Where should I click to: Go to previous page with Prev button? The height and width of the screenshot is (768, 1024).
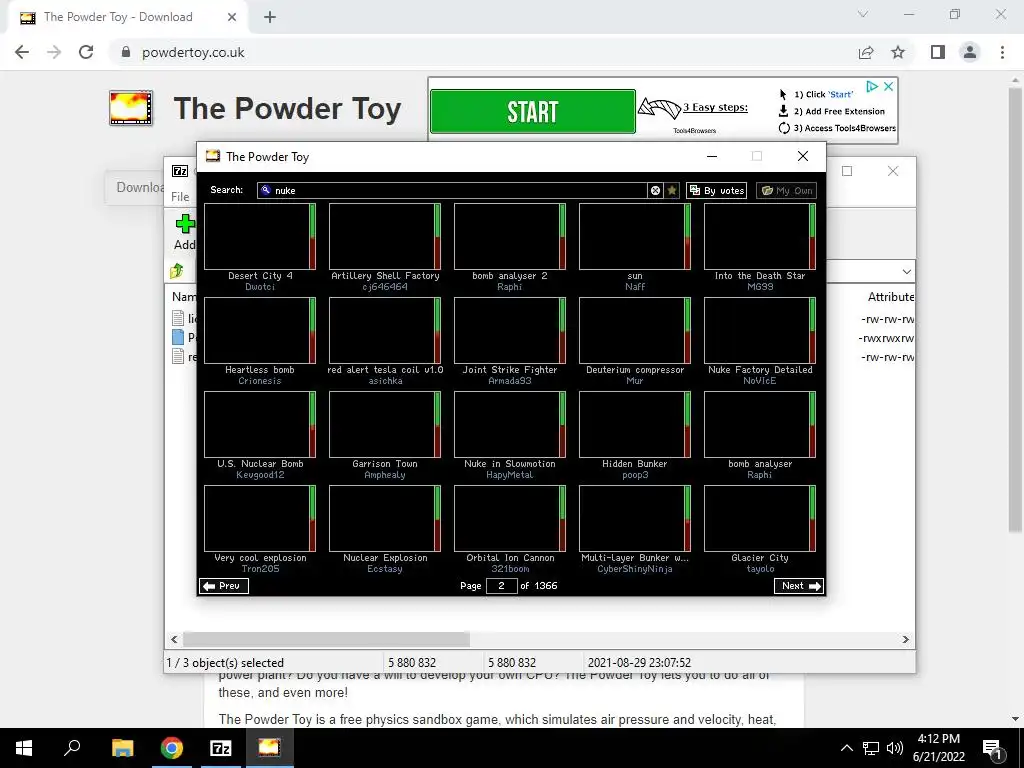tap(223, 586)
